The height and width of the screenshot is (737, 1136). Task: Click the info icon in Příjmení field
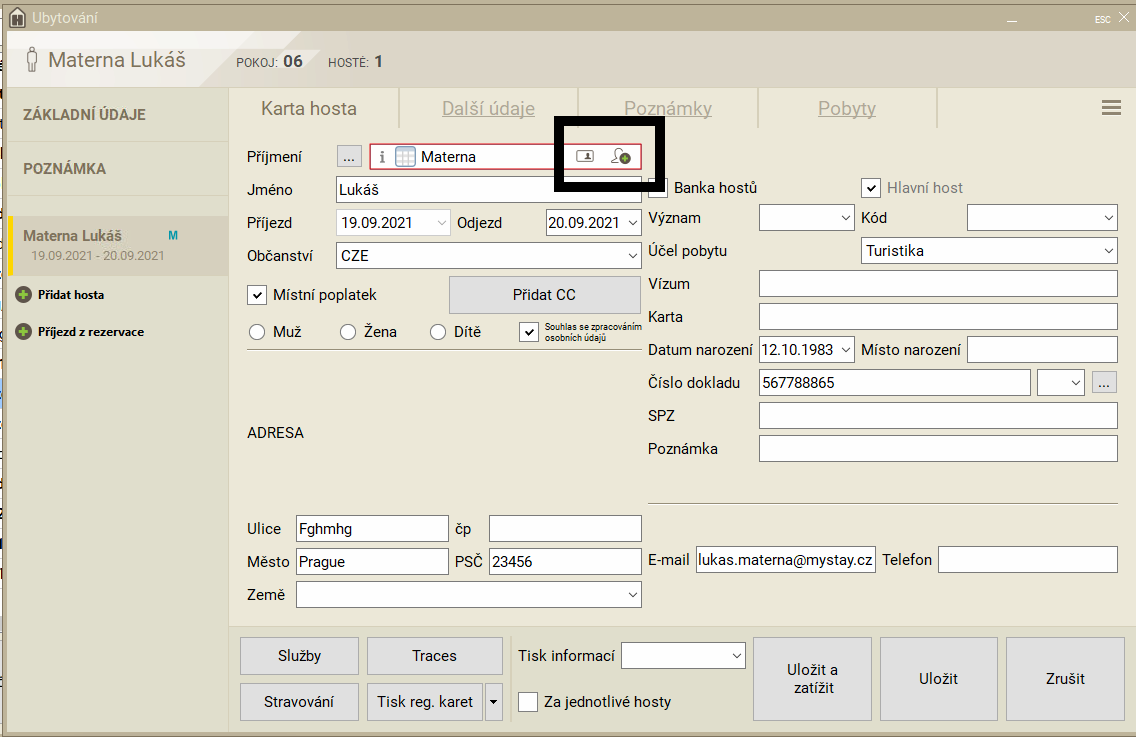(x=382, y=157)
